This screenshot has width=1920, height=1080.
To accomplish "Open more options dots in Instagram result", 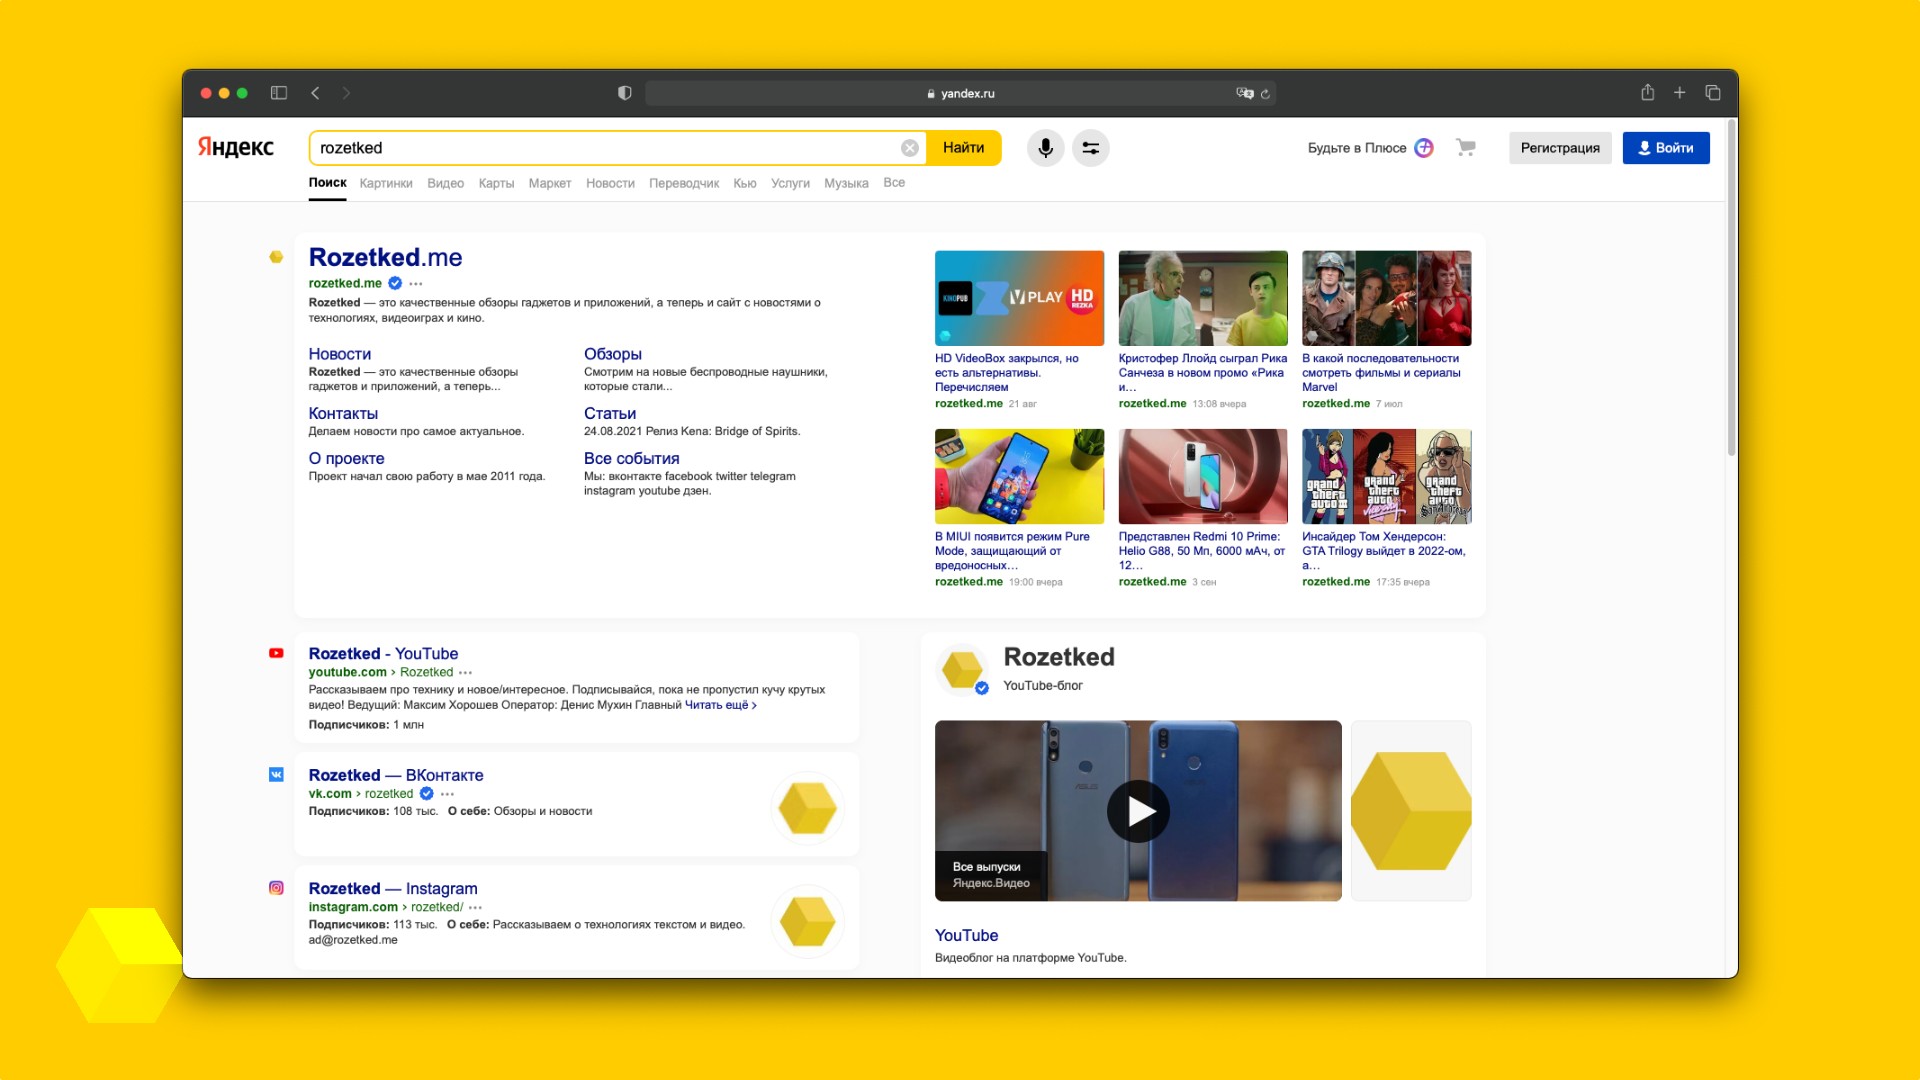I will click(475, 908).
